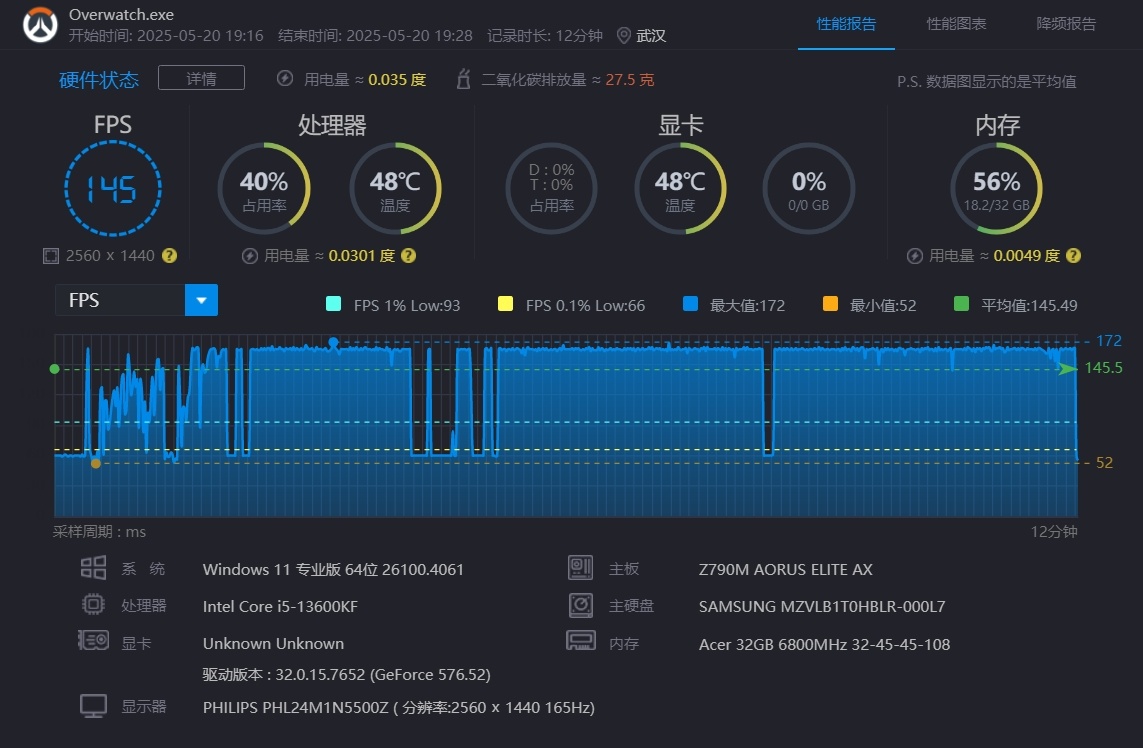
Task: Switch to the 降频报告 tab
Action: [x=1066, y=23]
